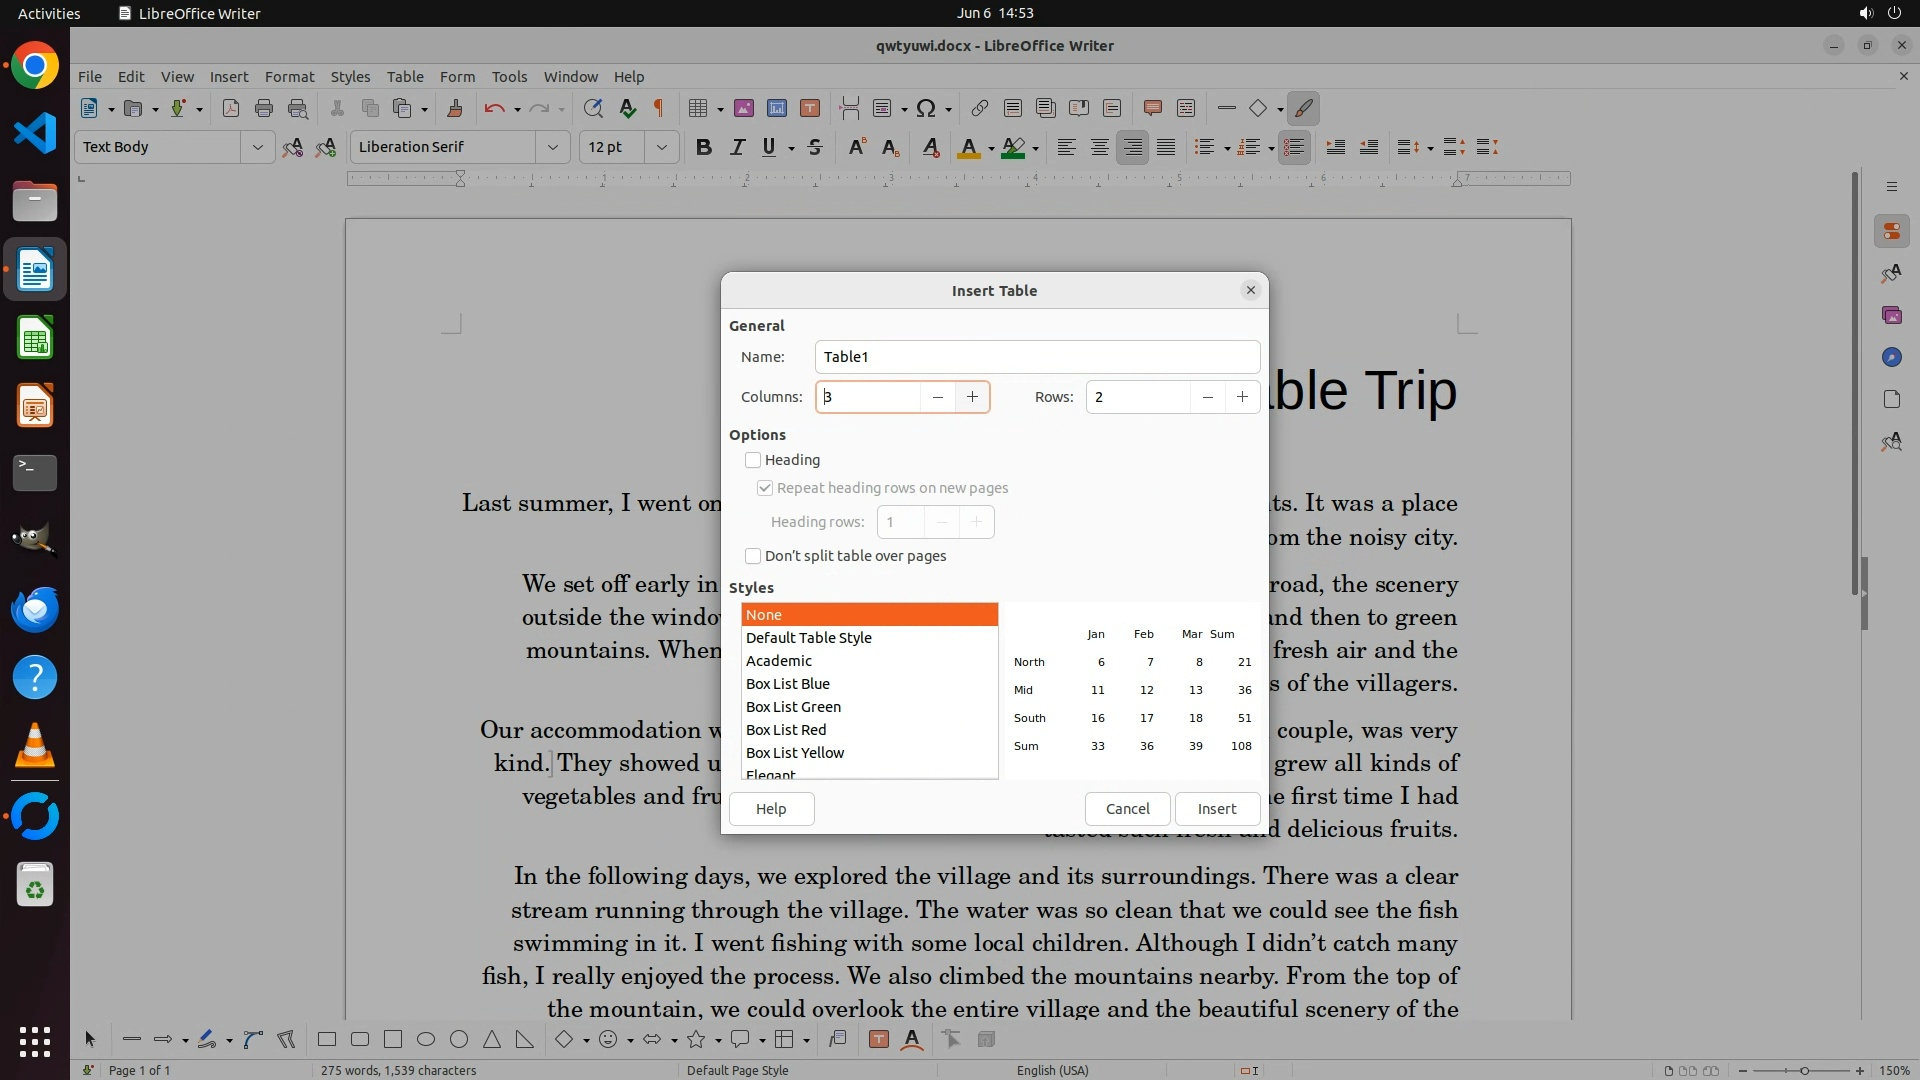Toggle Repeat heading rows on new pages
Image resolution: width=1920 pixels, height=1080 pixels.
[765, 488]
